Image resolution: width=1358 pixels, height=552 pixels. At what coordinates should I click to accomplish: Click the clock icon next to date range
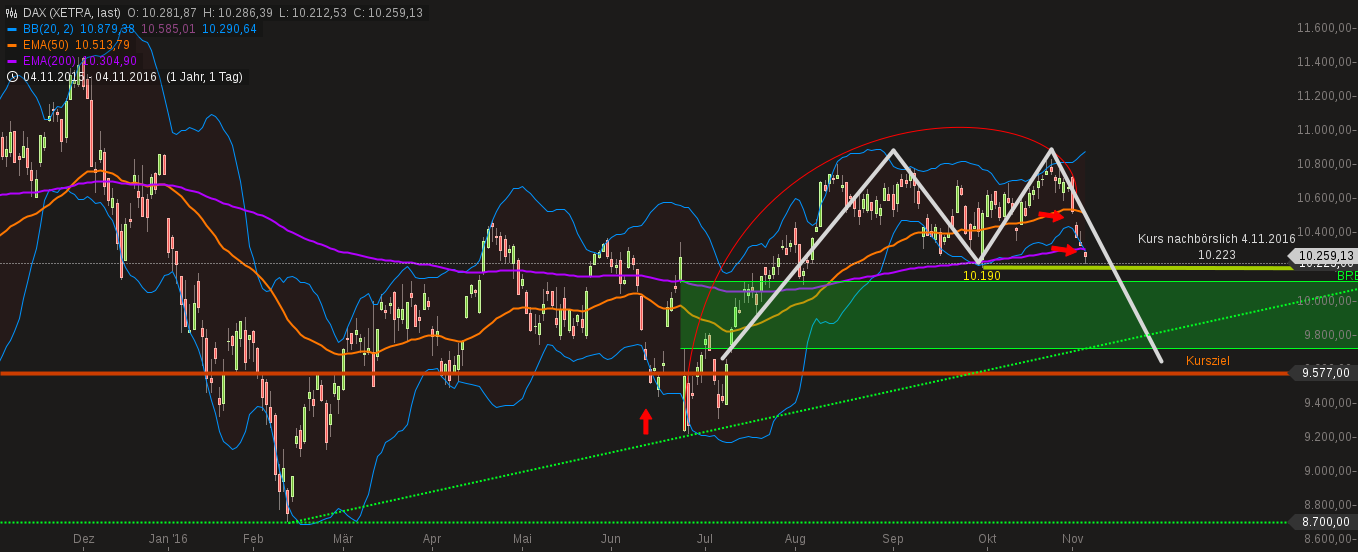tap(12, 76)
